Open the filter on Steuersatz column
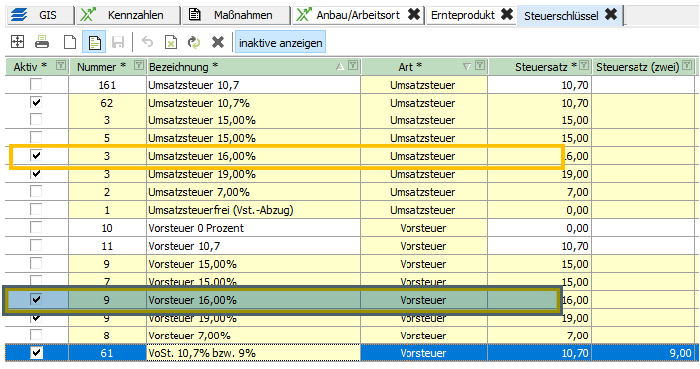This screenshot has height=369, width=700. click(584, 66)
